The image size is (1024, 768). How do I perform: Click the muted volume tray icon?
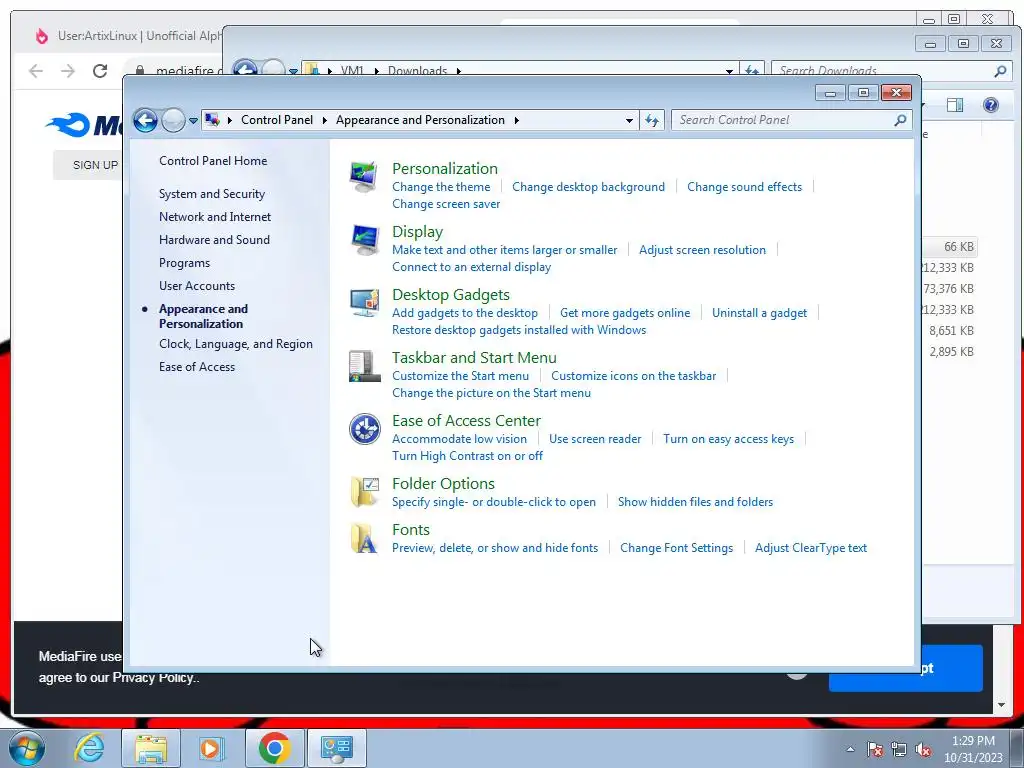[x=923, y=750]
